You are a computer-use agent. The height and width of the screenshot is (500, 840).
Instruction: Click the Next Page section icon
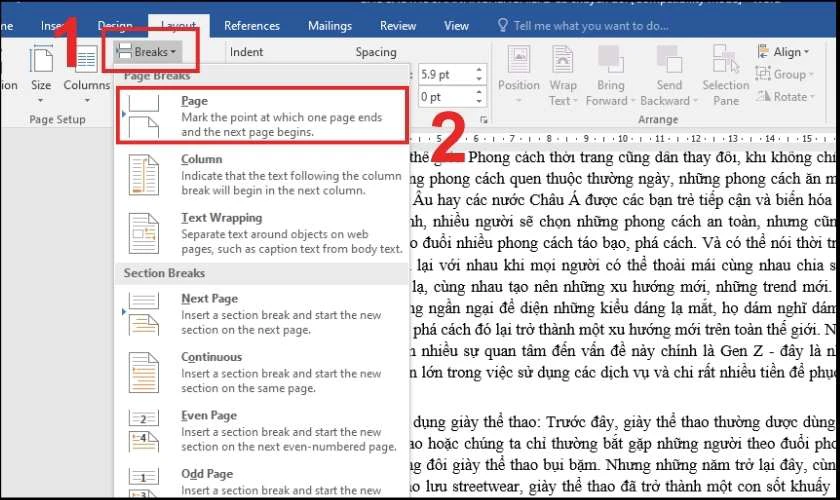click(x=144, y=314)
